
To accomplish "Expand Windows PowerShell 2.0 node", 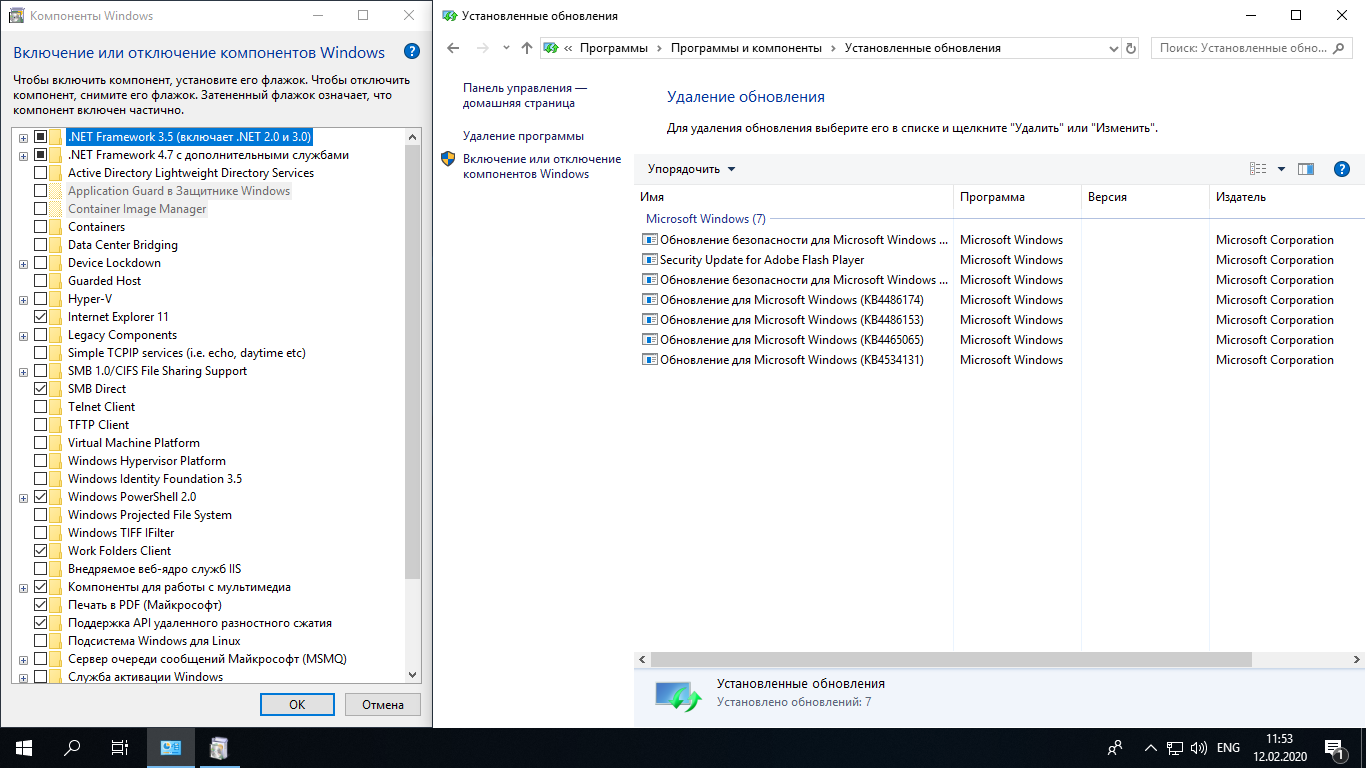I will click(23, 497).
